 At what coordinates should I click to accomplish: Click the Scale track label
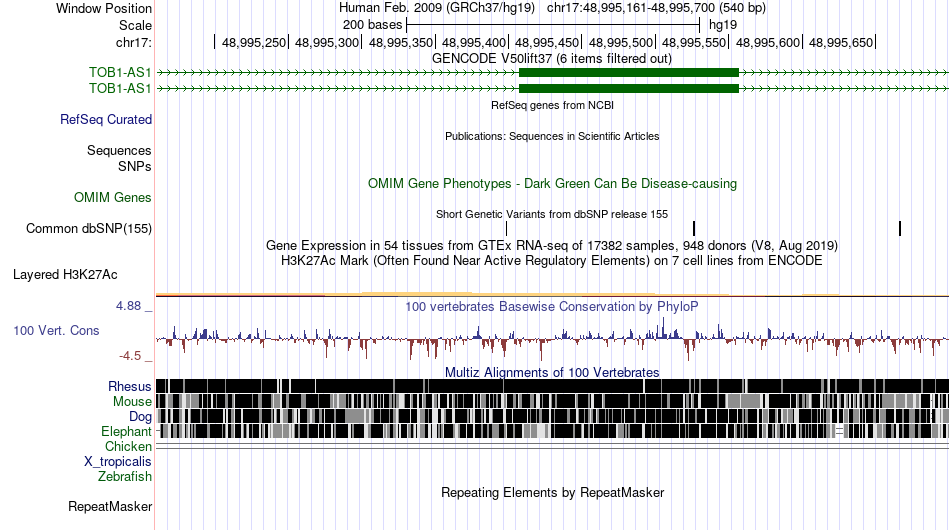coord(135,25)
